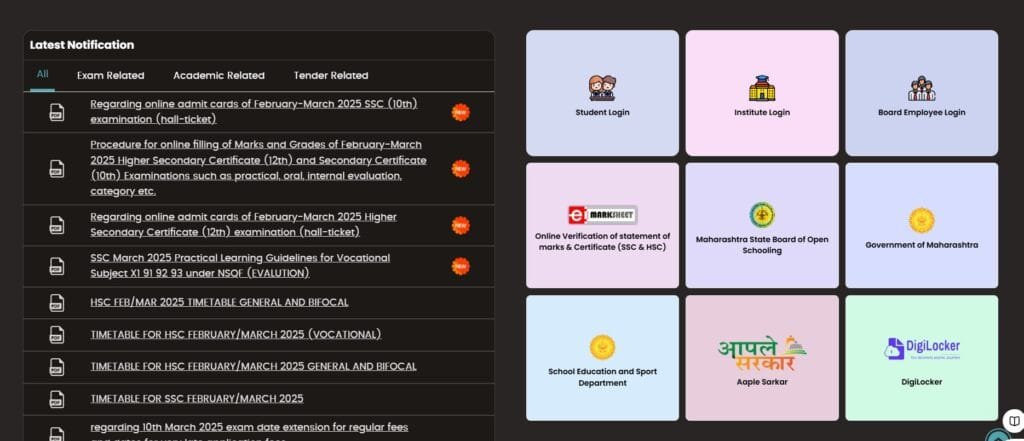Open Timetable for HSC 2025 (Vocational) link
This screenshot has width=1024, height=441.
pos(235,334)
